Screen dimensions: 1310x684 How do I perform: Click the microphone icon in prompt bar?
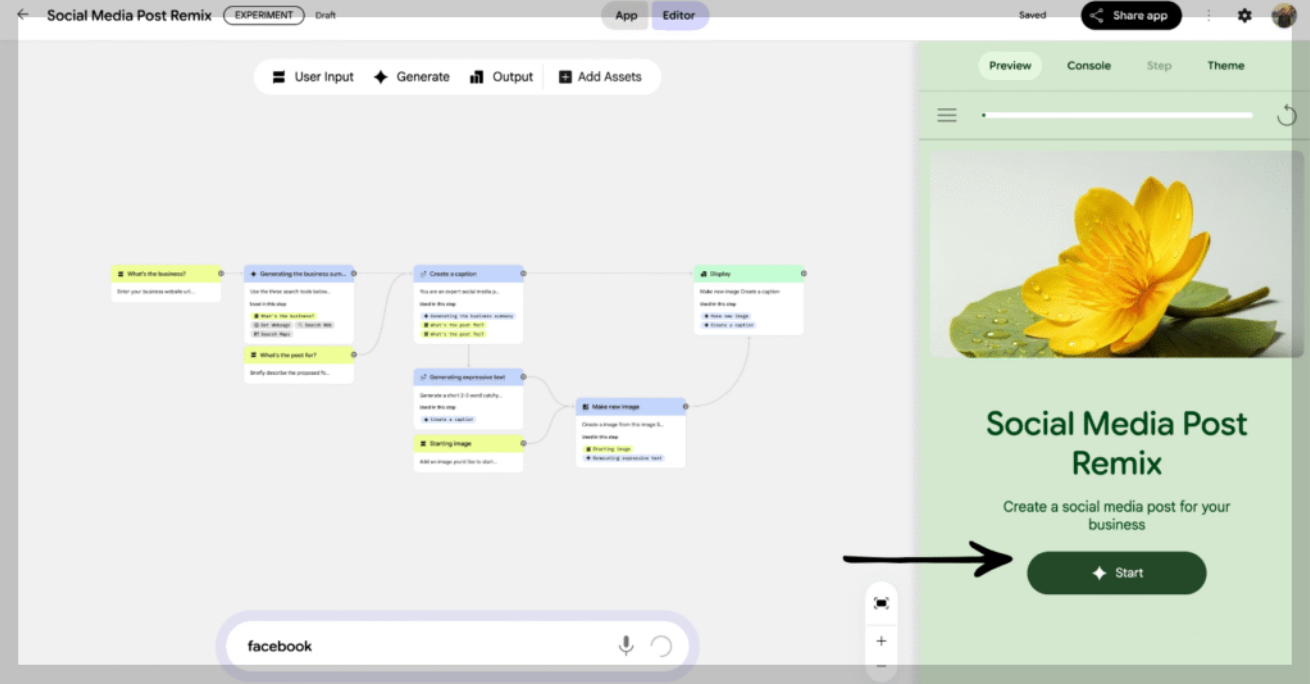point(626,646)
